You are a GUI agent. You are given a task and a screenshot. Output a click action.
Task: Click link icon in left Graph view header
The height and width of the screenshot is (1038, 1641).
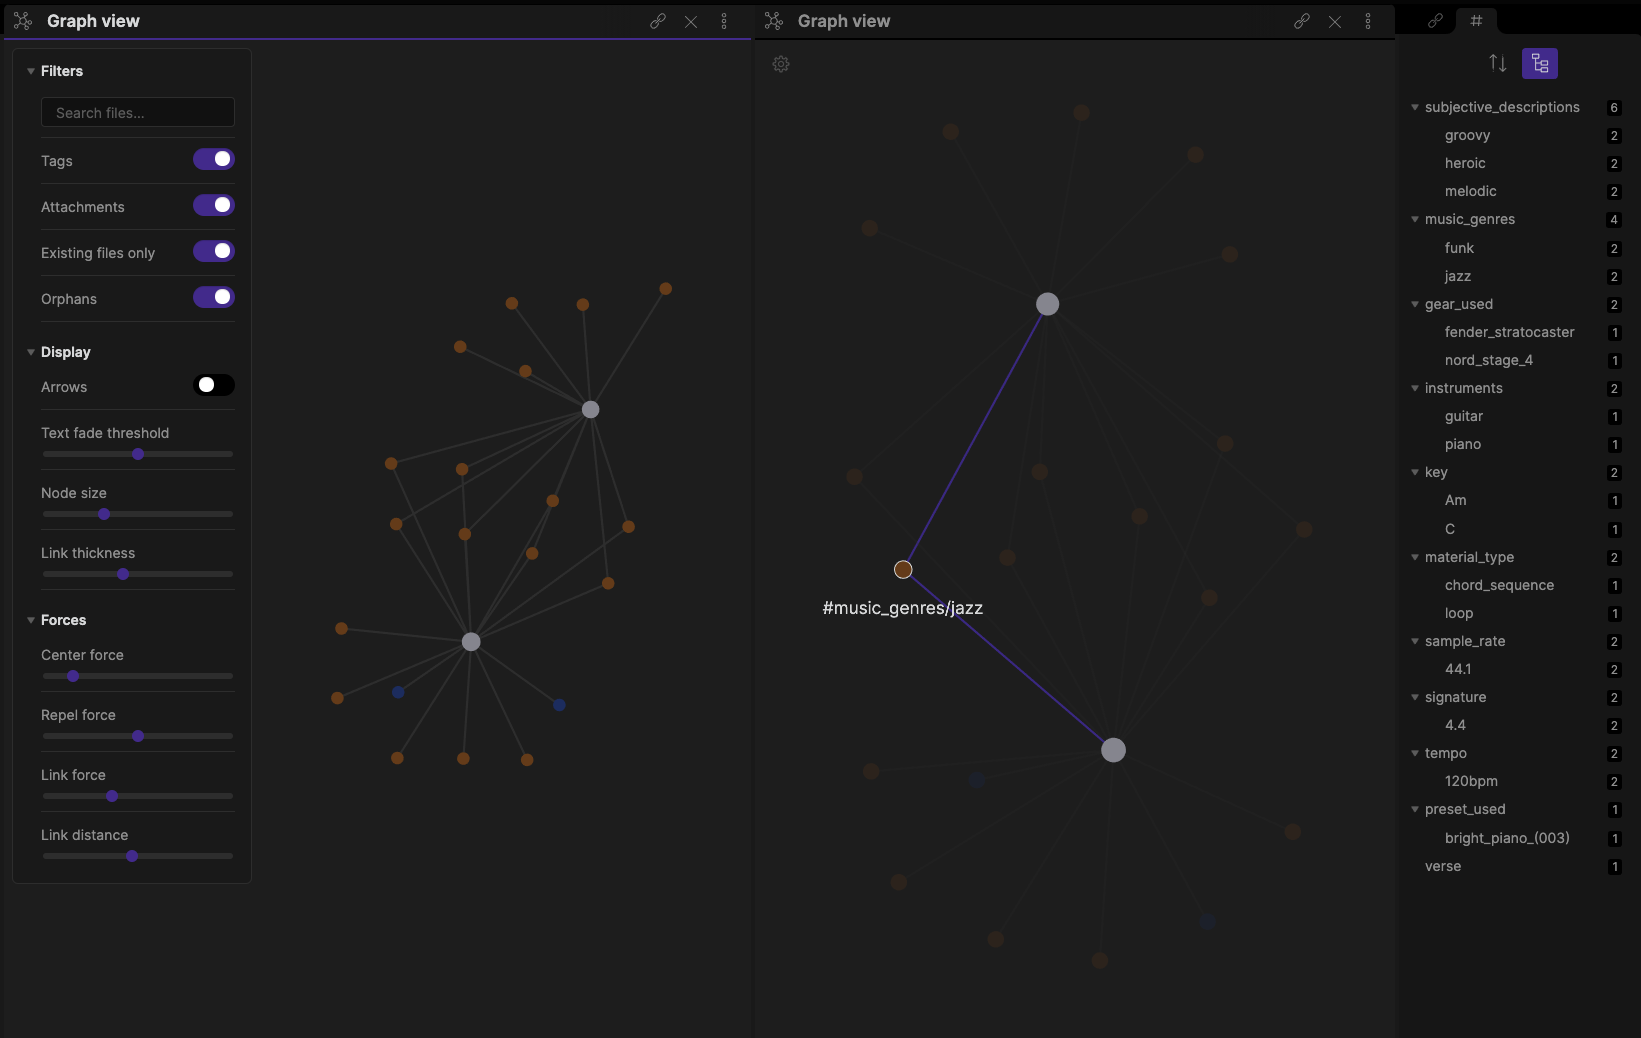(x=658, y=21)
